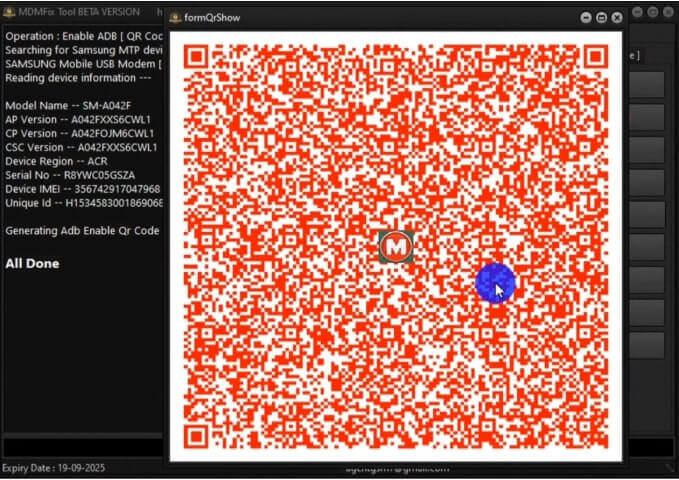Maximize the formQrShow window
Screen dimensions: 679x480
pyautogui.click(x=601, y=18)
